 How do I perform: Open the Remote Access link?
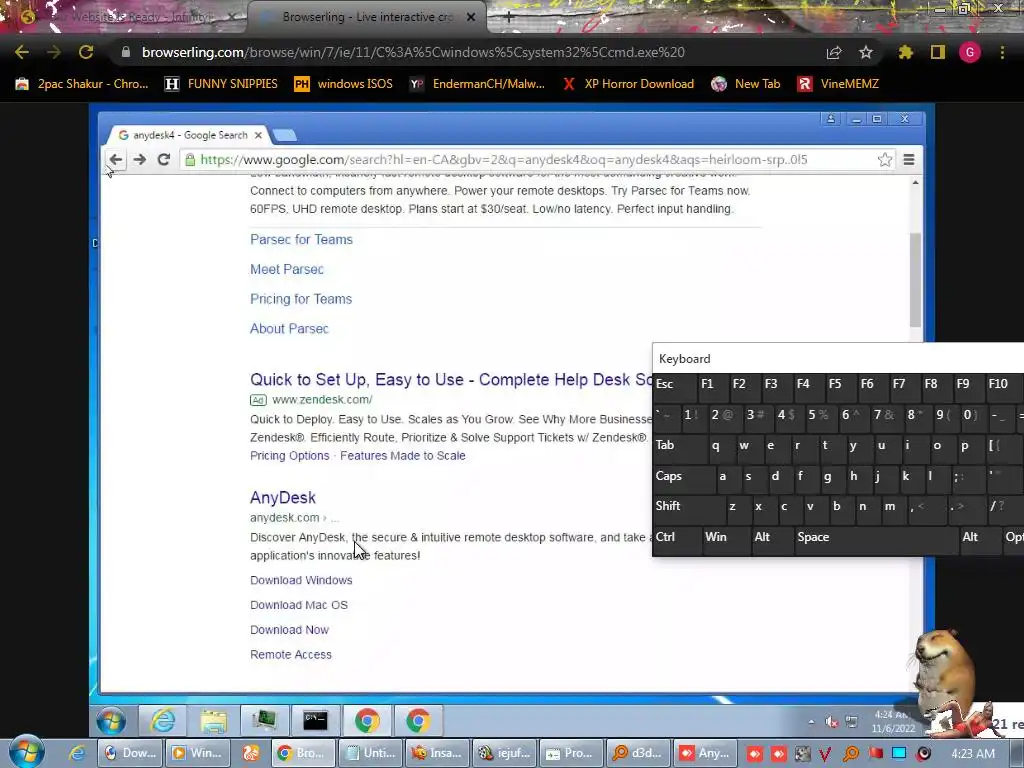[291, 654]
